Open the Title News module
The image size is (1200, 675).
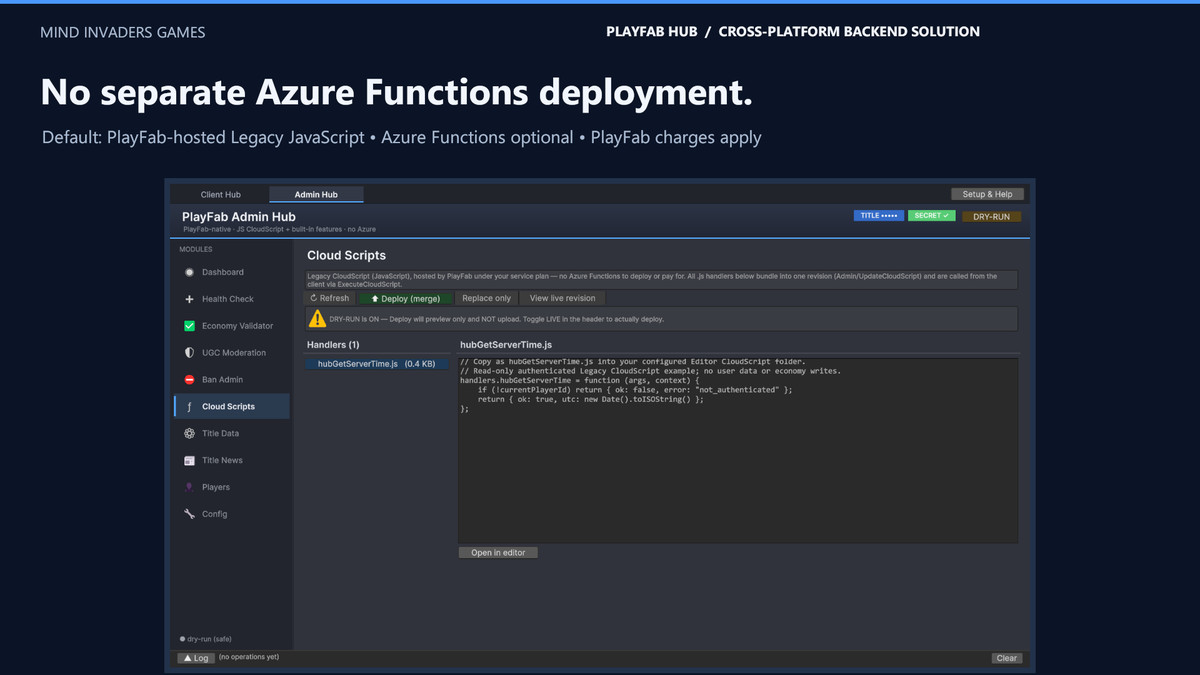pyautogui.click(x=231, y=461)
